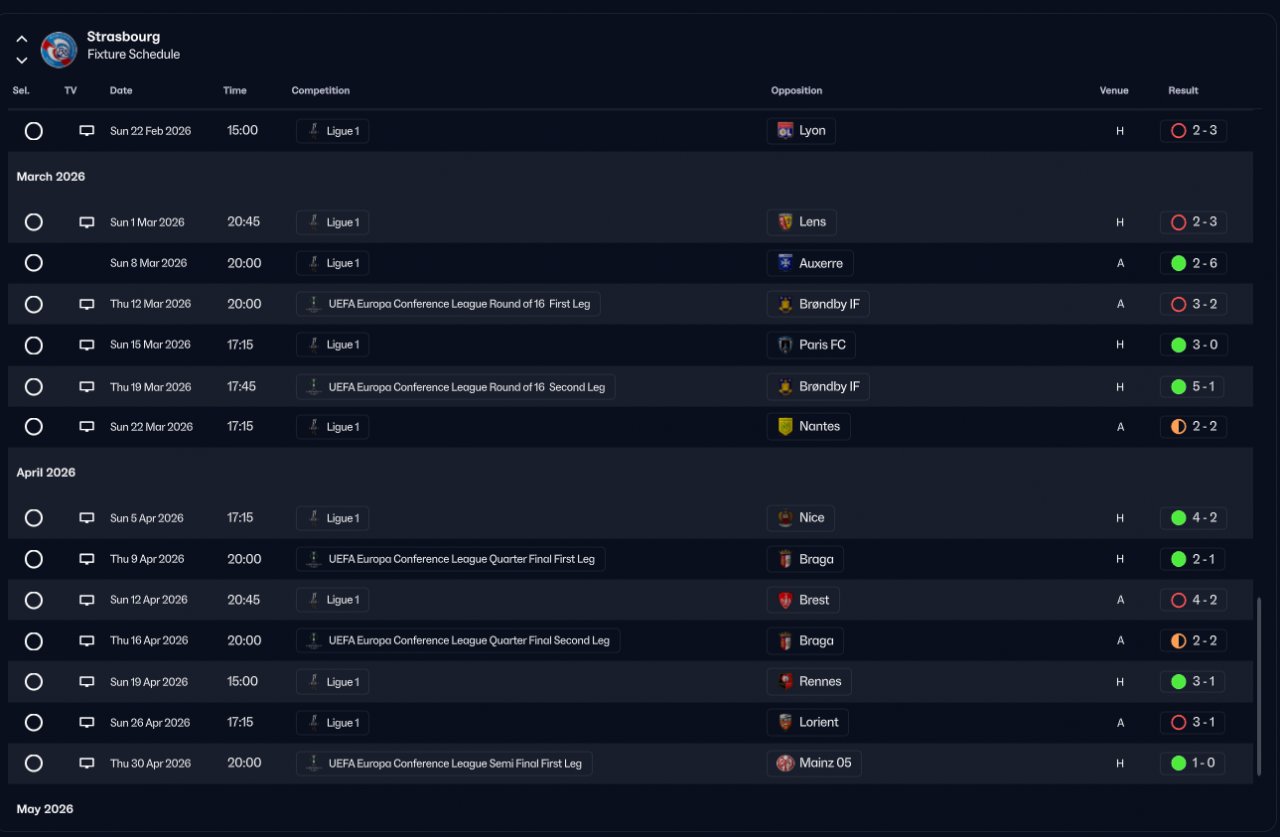
Task: Click the Lyon club badge
Action: coord(785,131)
